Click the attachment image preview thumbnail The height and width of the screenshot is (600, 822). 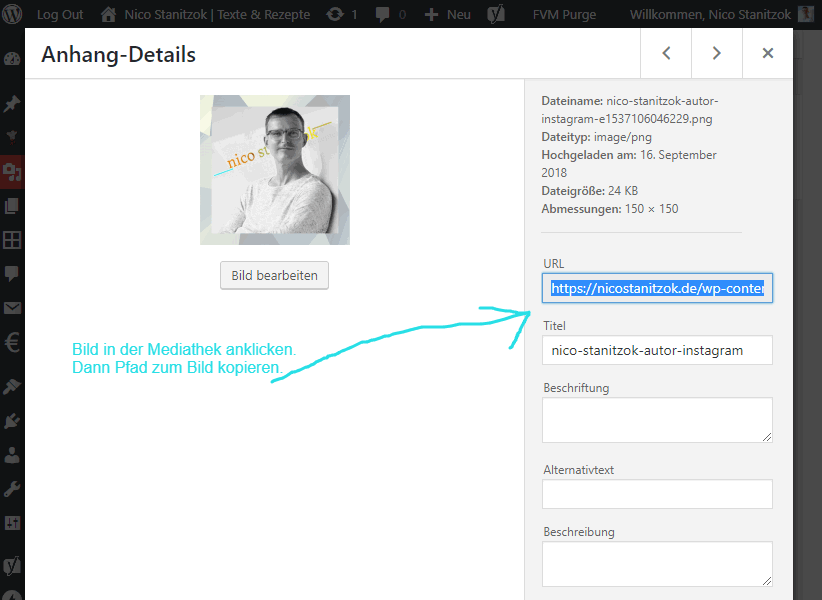[275, 170]
